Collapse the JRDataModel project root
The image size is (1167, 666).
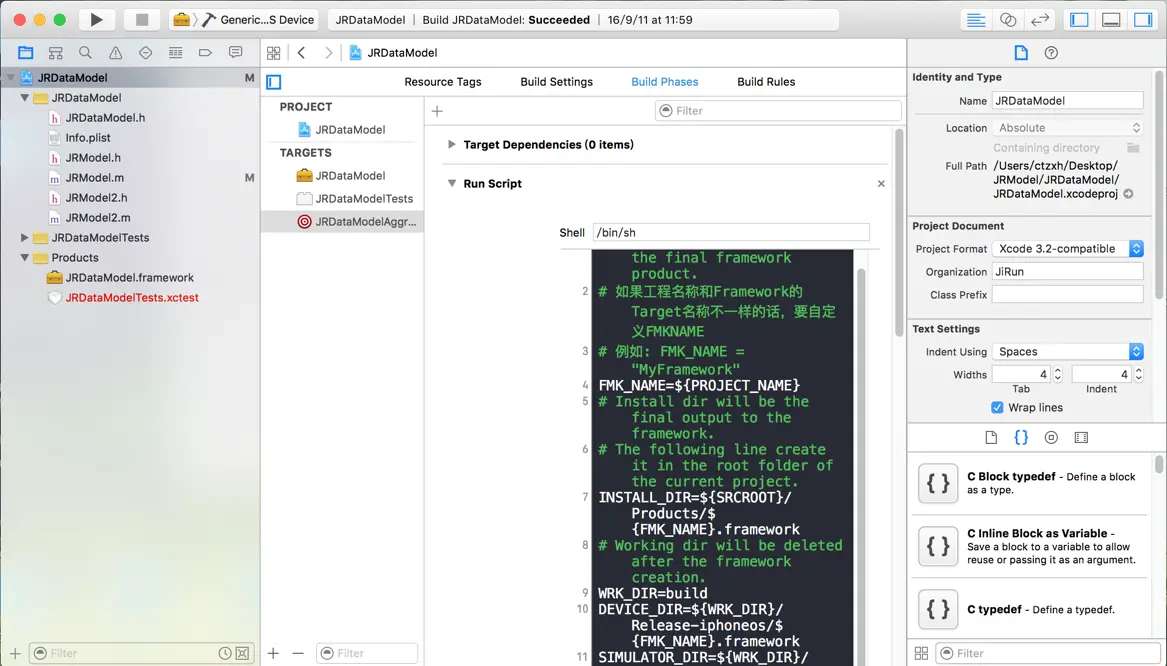pos(10,77)
